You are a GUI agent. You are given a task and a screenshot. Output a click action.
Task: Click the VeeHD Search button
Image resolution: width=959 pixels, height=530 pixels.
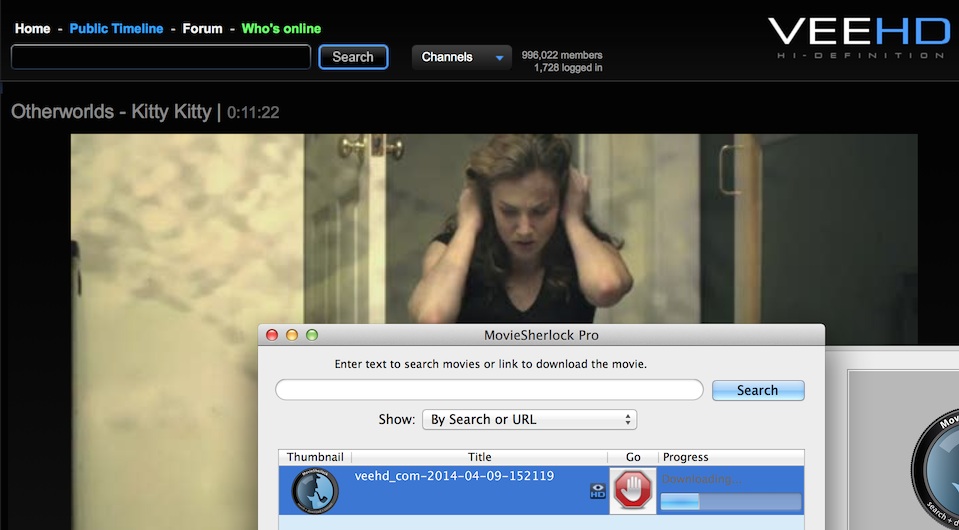point(353,57)
